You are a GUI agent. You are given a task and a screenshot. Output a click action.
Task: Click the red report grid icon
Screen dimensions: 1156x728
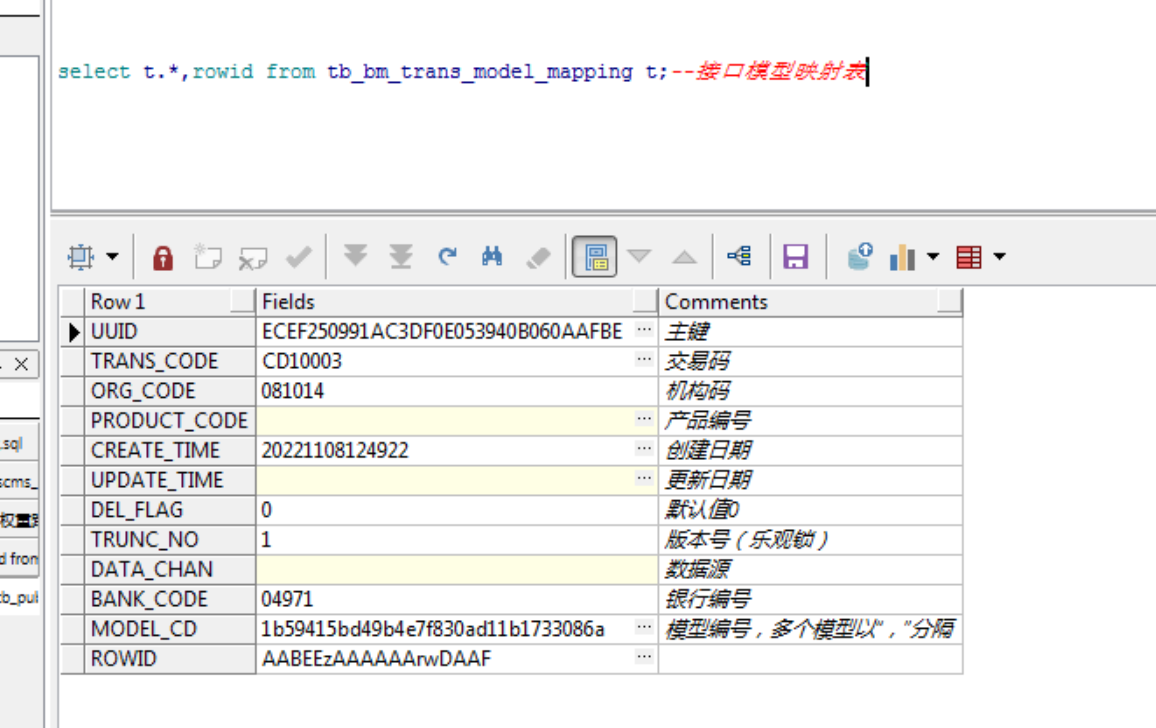968,257
